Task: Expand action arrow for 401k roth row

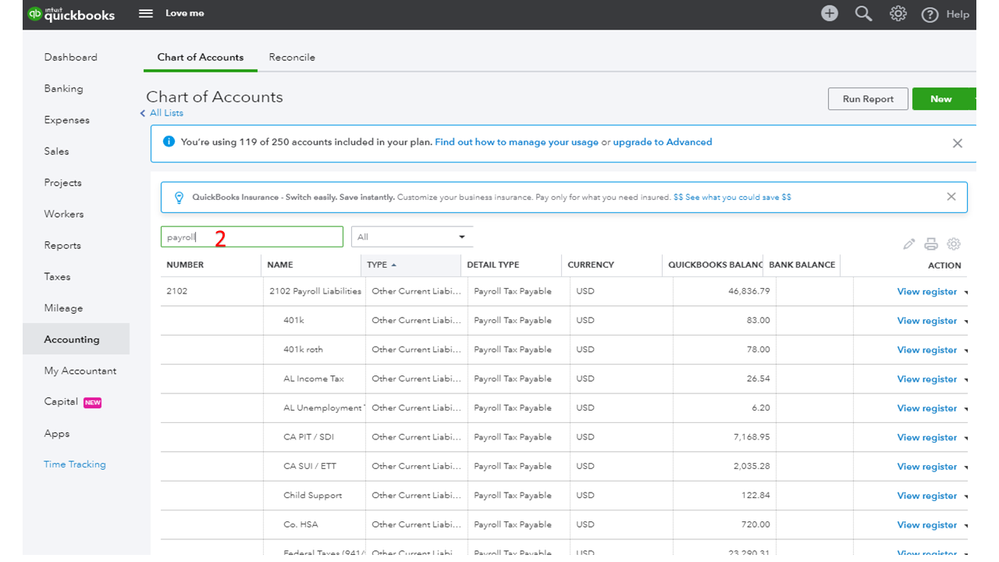Action: pos(966,351)
